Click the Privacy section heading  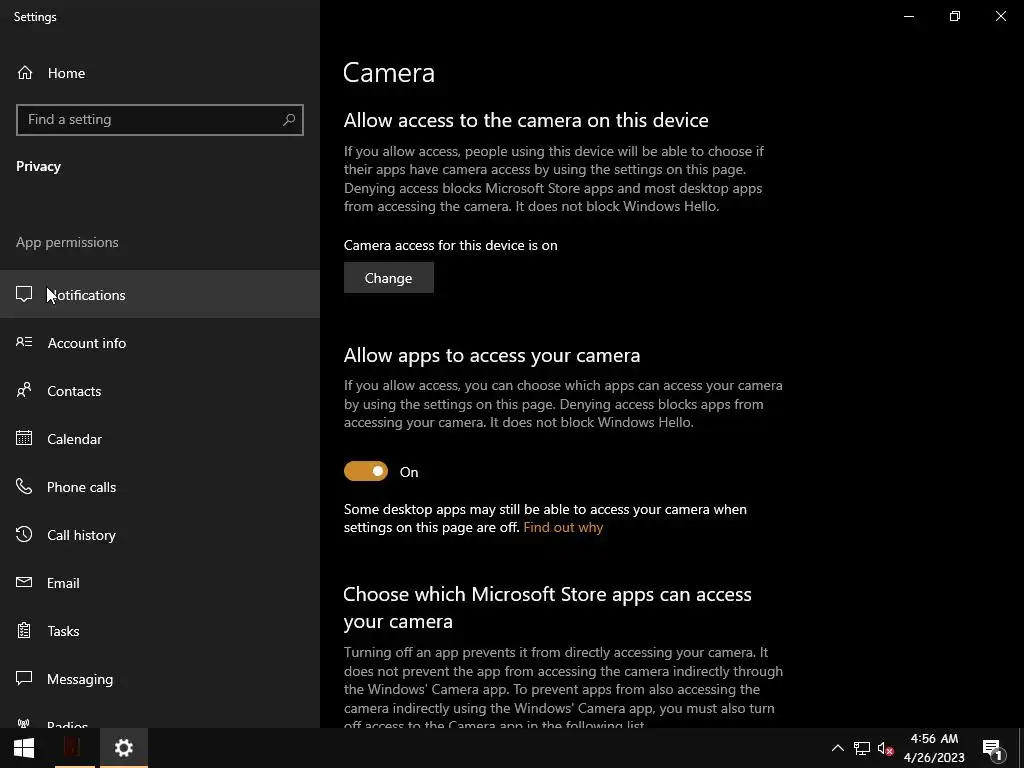(x=39, y=166)
